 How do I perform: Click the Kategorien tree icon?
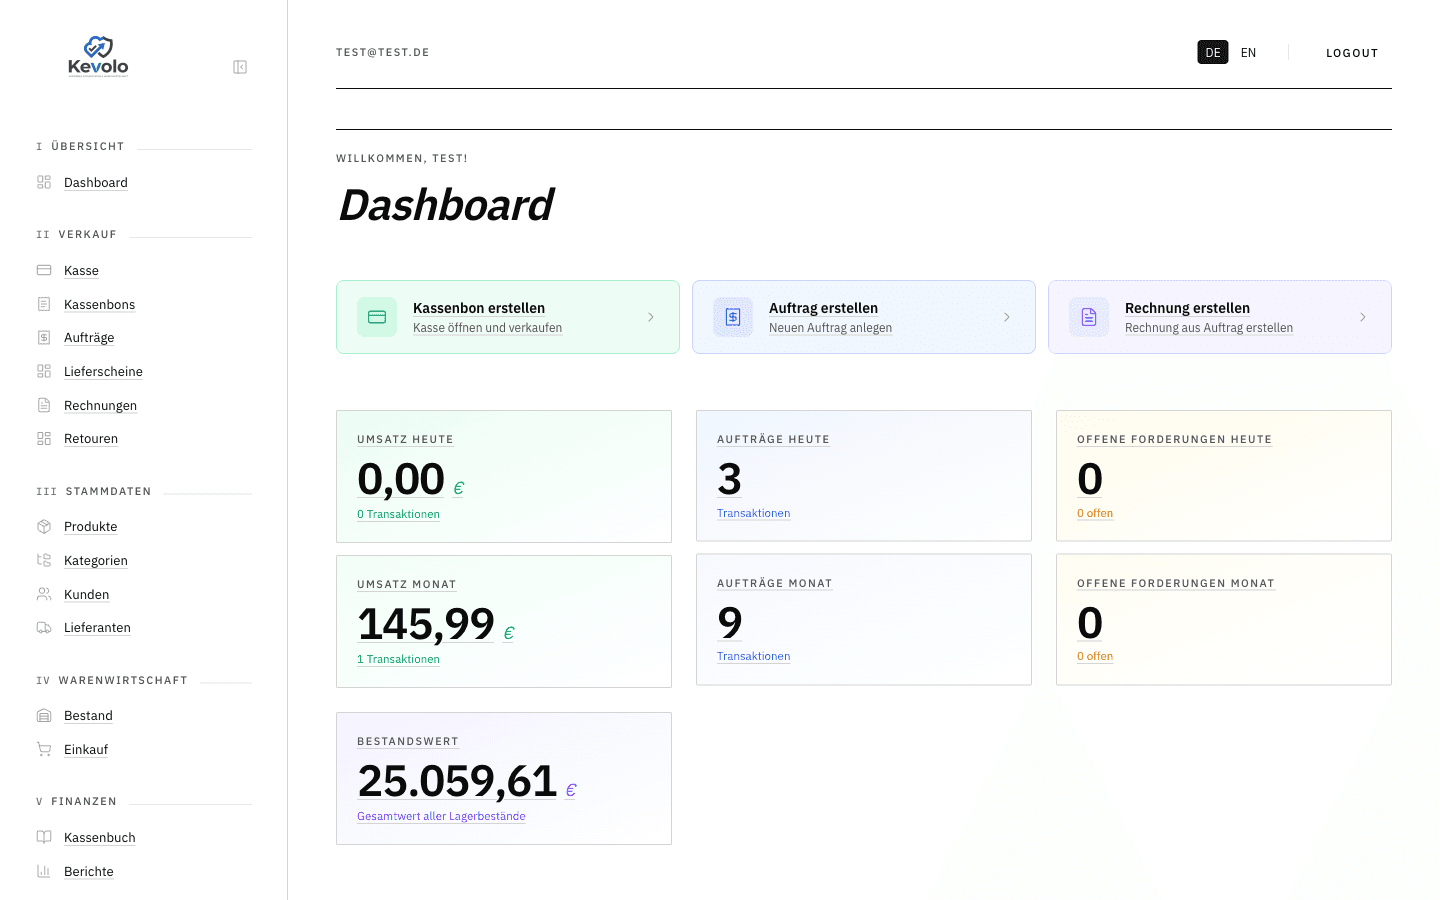(x=44, y=560)
